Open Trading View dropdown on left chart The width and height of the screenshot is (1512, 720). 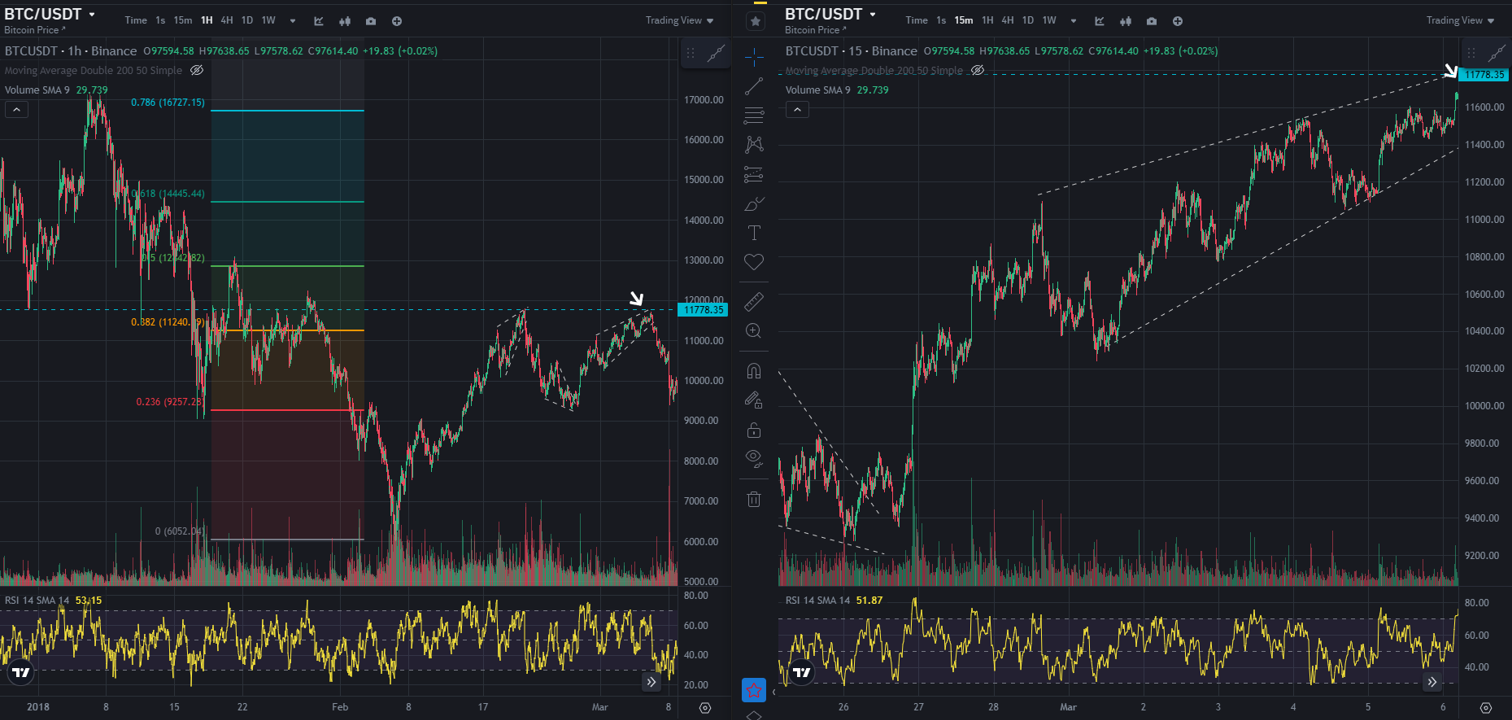(x=680, y=20)
